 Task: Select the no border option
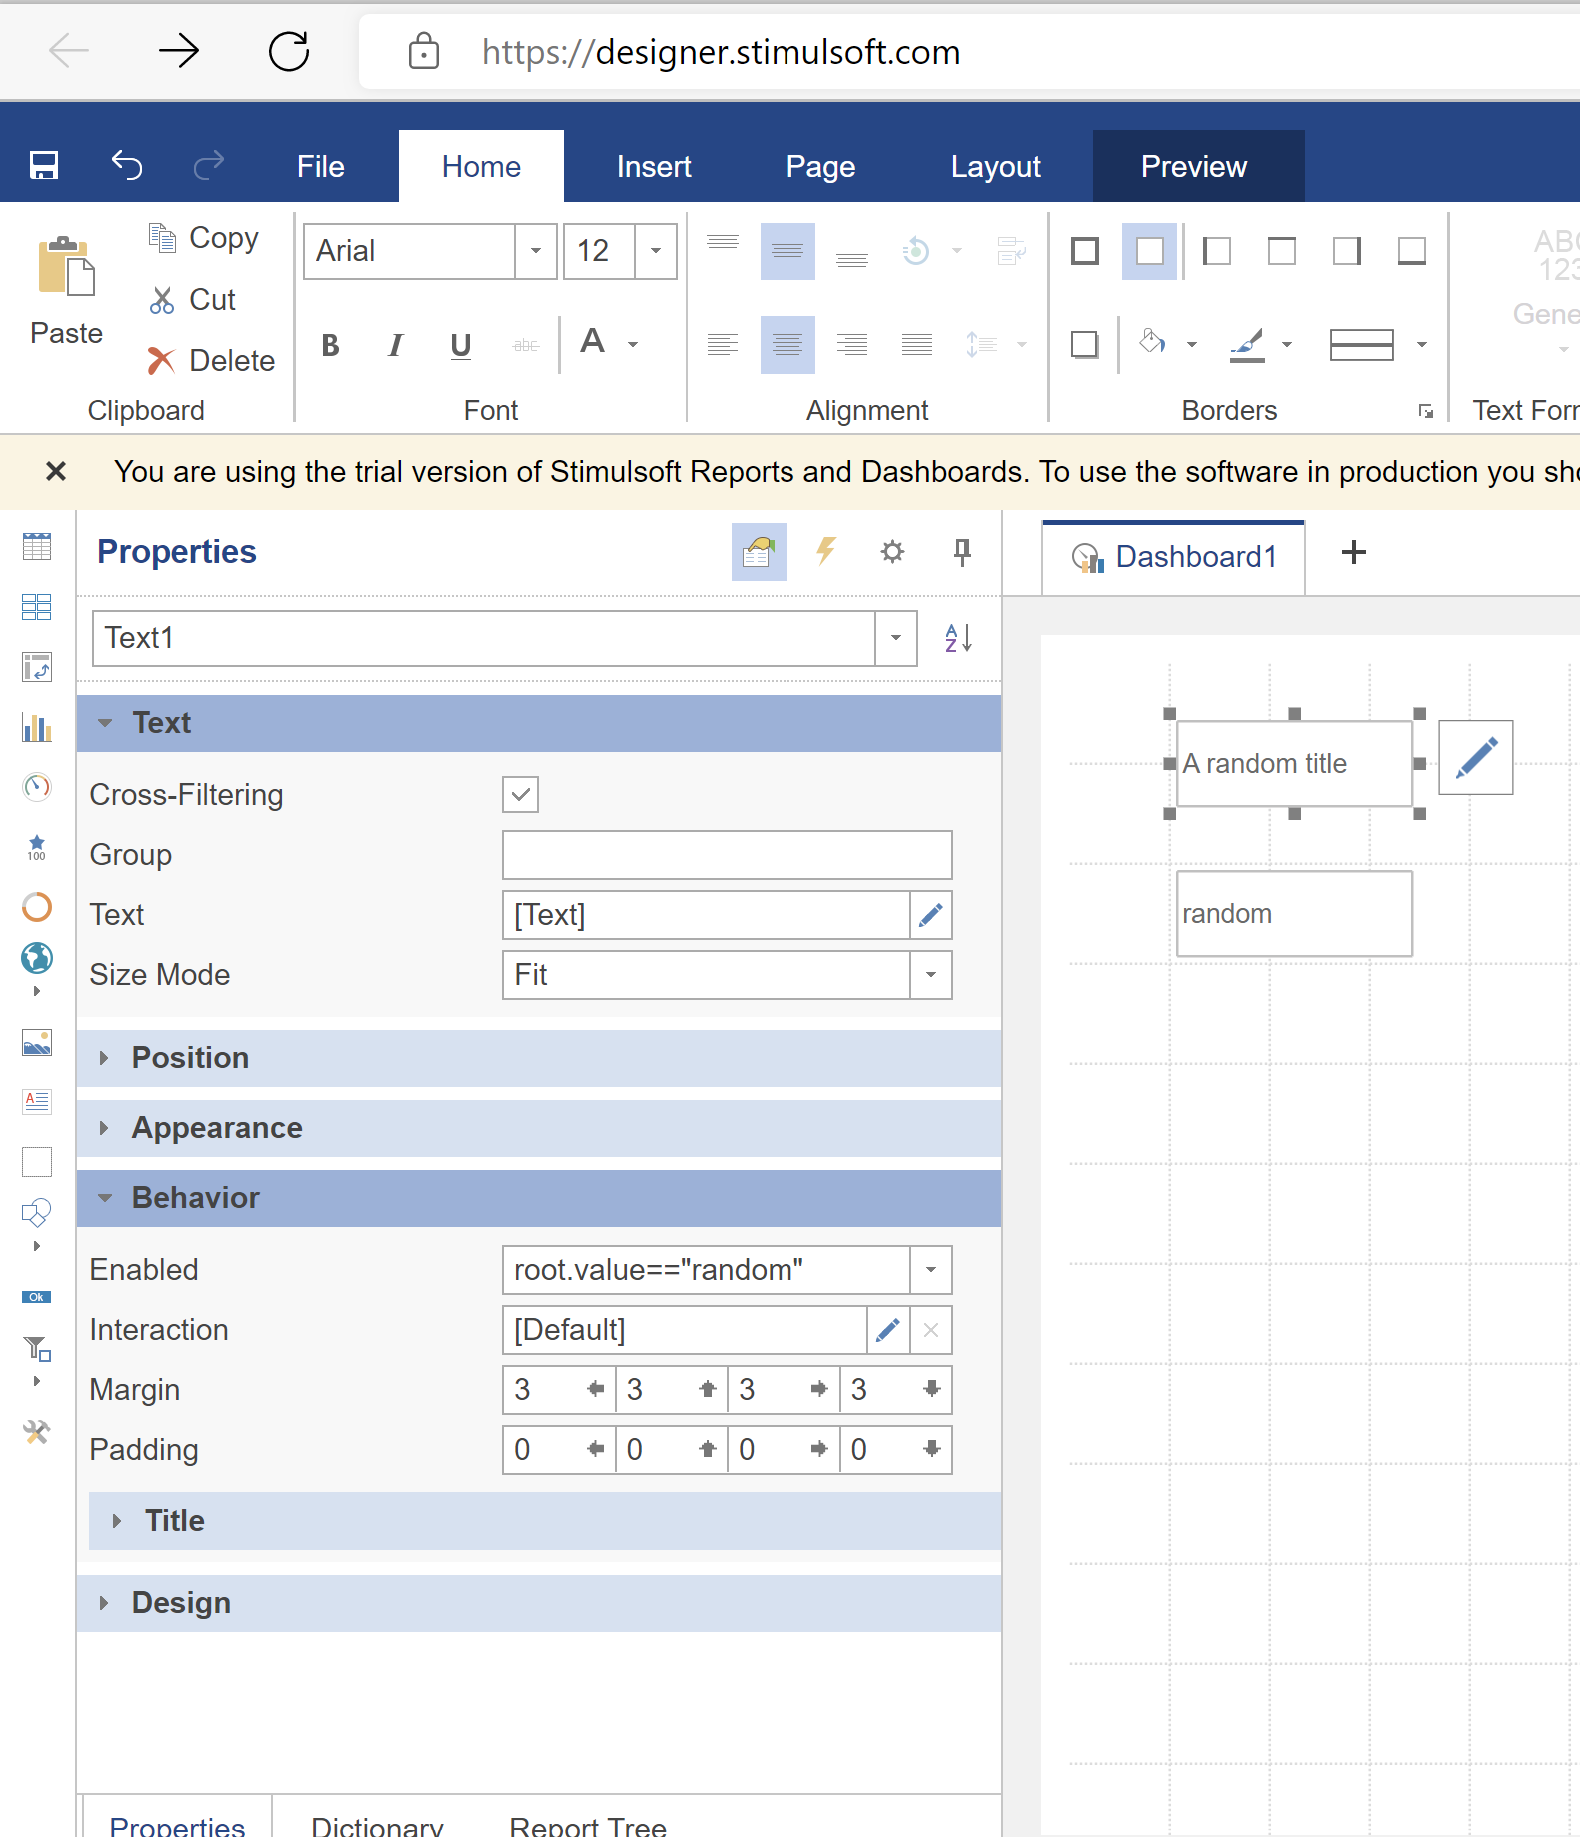click(x=1150, y=251)
